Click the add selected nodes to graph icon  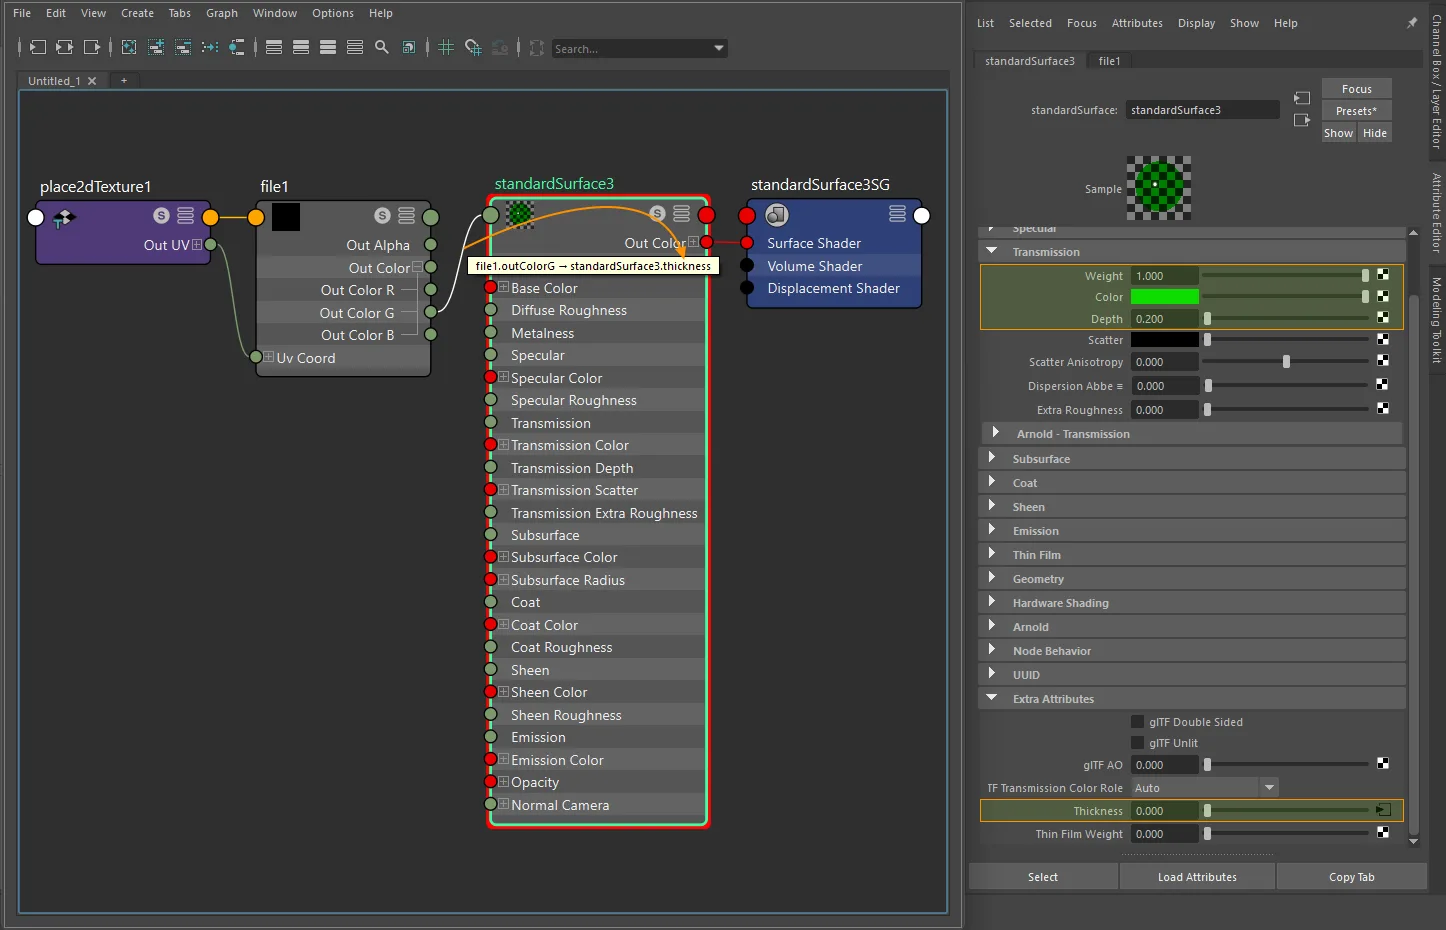[156, 47]
